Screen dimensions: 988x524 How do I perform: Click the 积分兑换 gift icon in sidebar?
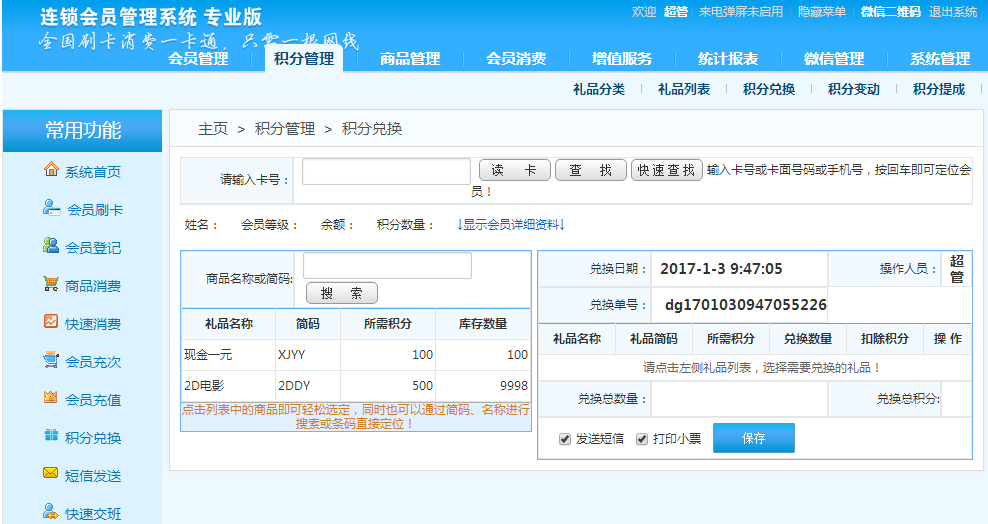[51, 436]
